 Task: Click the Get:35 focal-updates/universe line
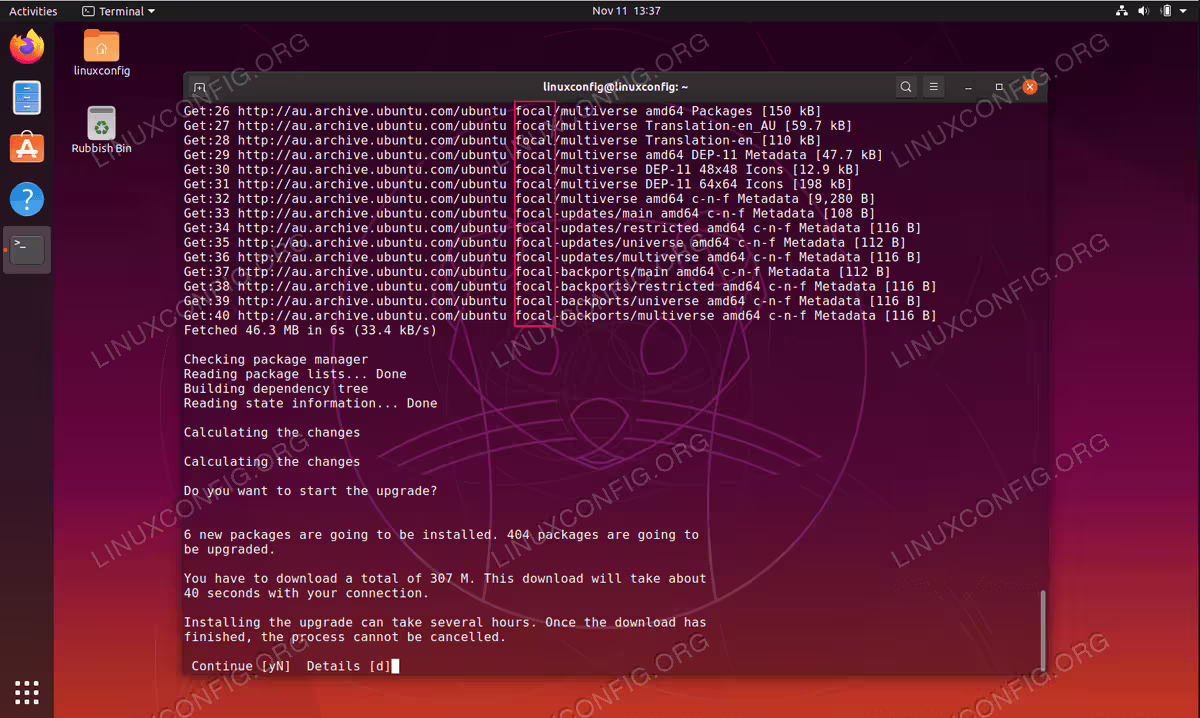point(545,243)
